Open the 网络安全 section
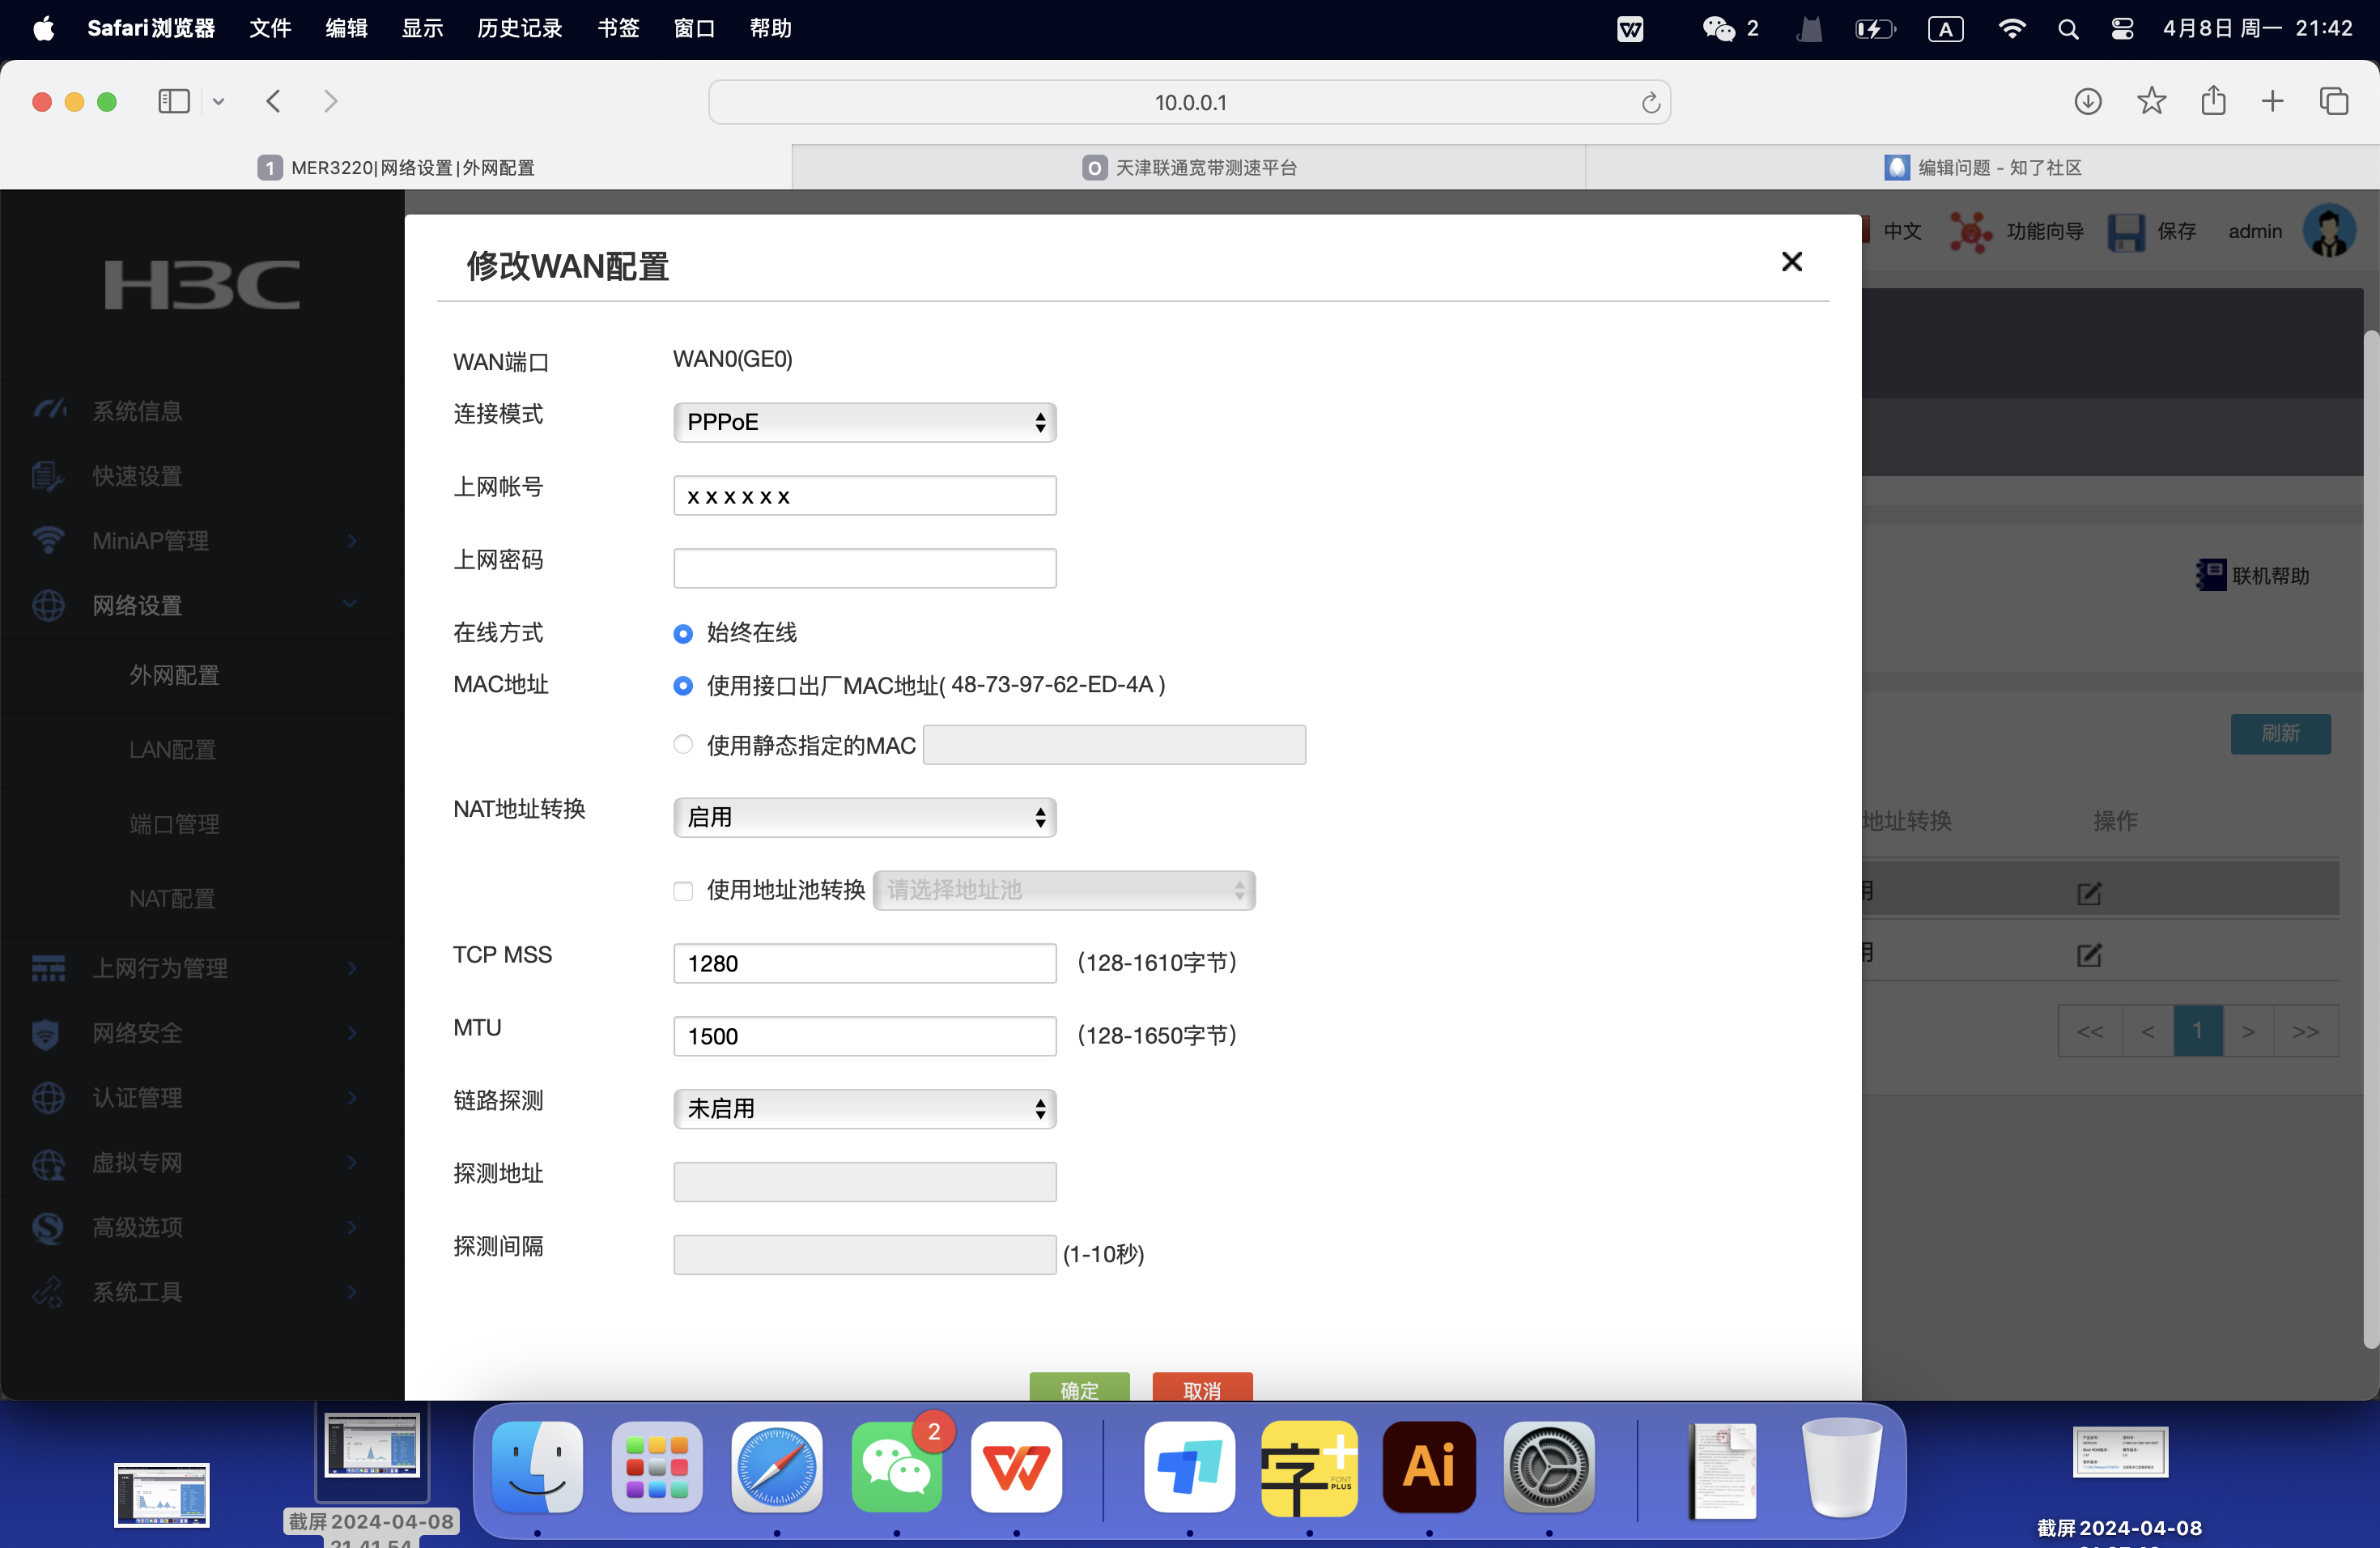The width and height of the screenshot is (2380, 1548). click(x=137, y=1032)
